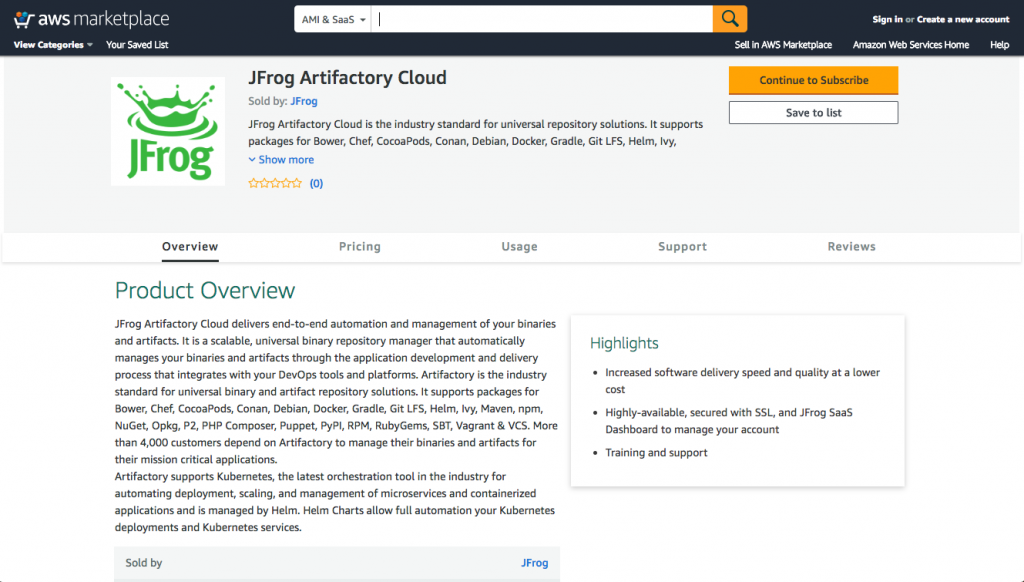Open the Support tab
This screenshot has height=582, width=1024.
click(682, 247)
